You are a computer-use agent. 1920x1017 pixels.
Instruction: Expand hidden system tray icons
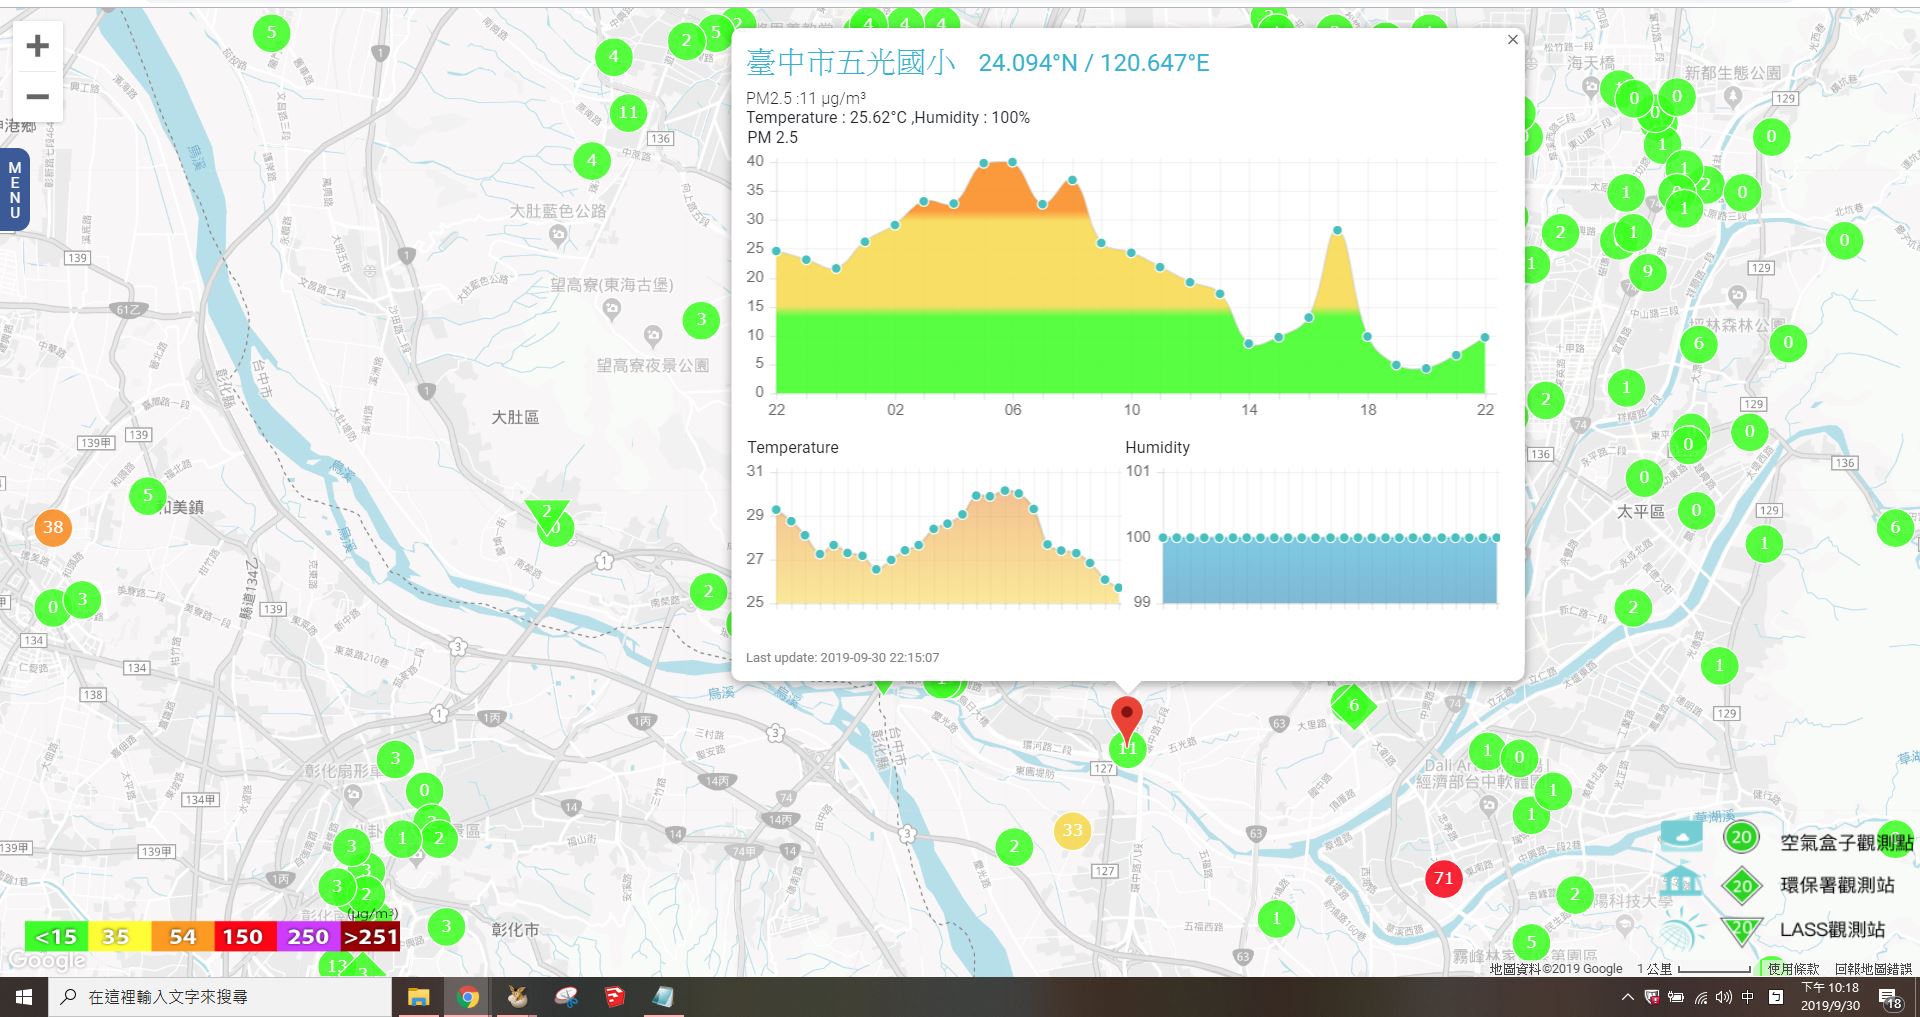tap(1627, 997)
